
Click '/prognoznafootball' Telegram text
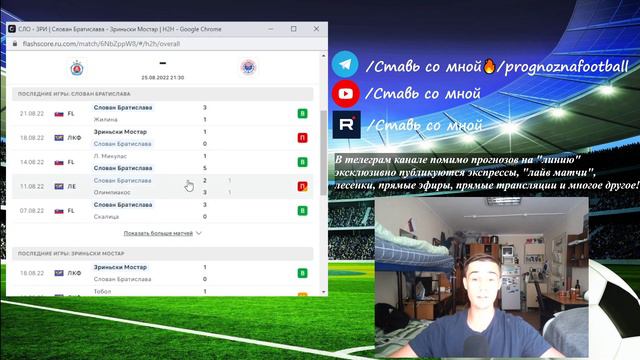pyautogui.click(x=562, y=66)
